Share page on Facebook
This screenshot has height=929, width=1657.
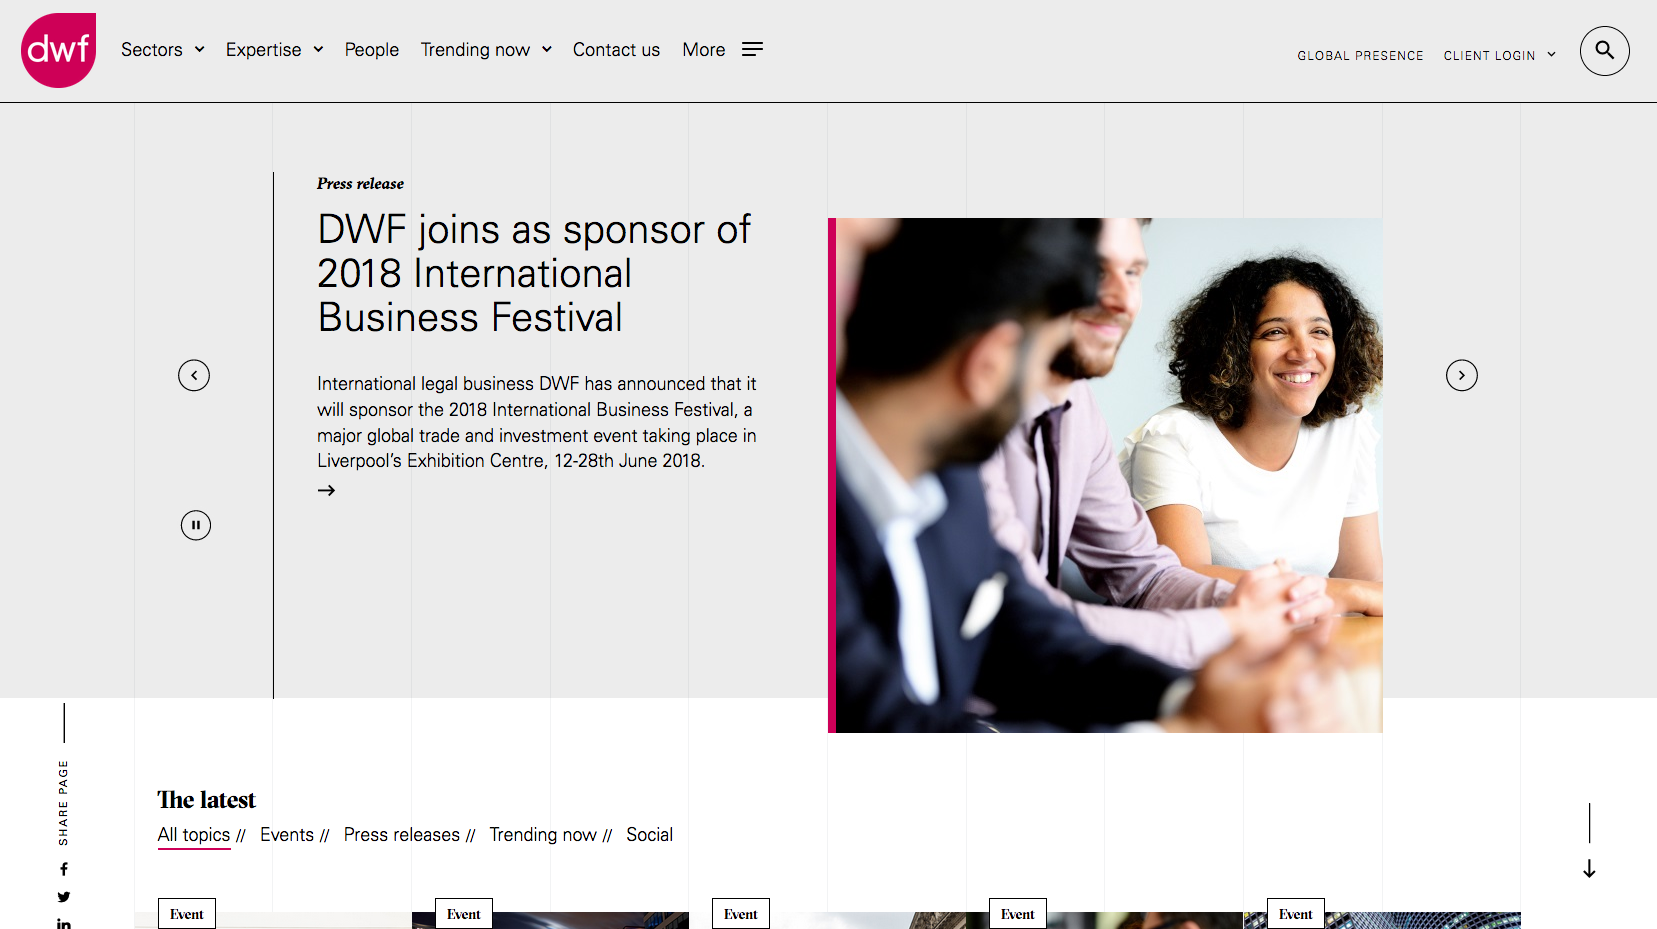click(64, 869)
